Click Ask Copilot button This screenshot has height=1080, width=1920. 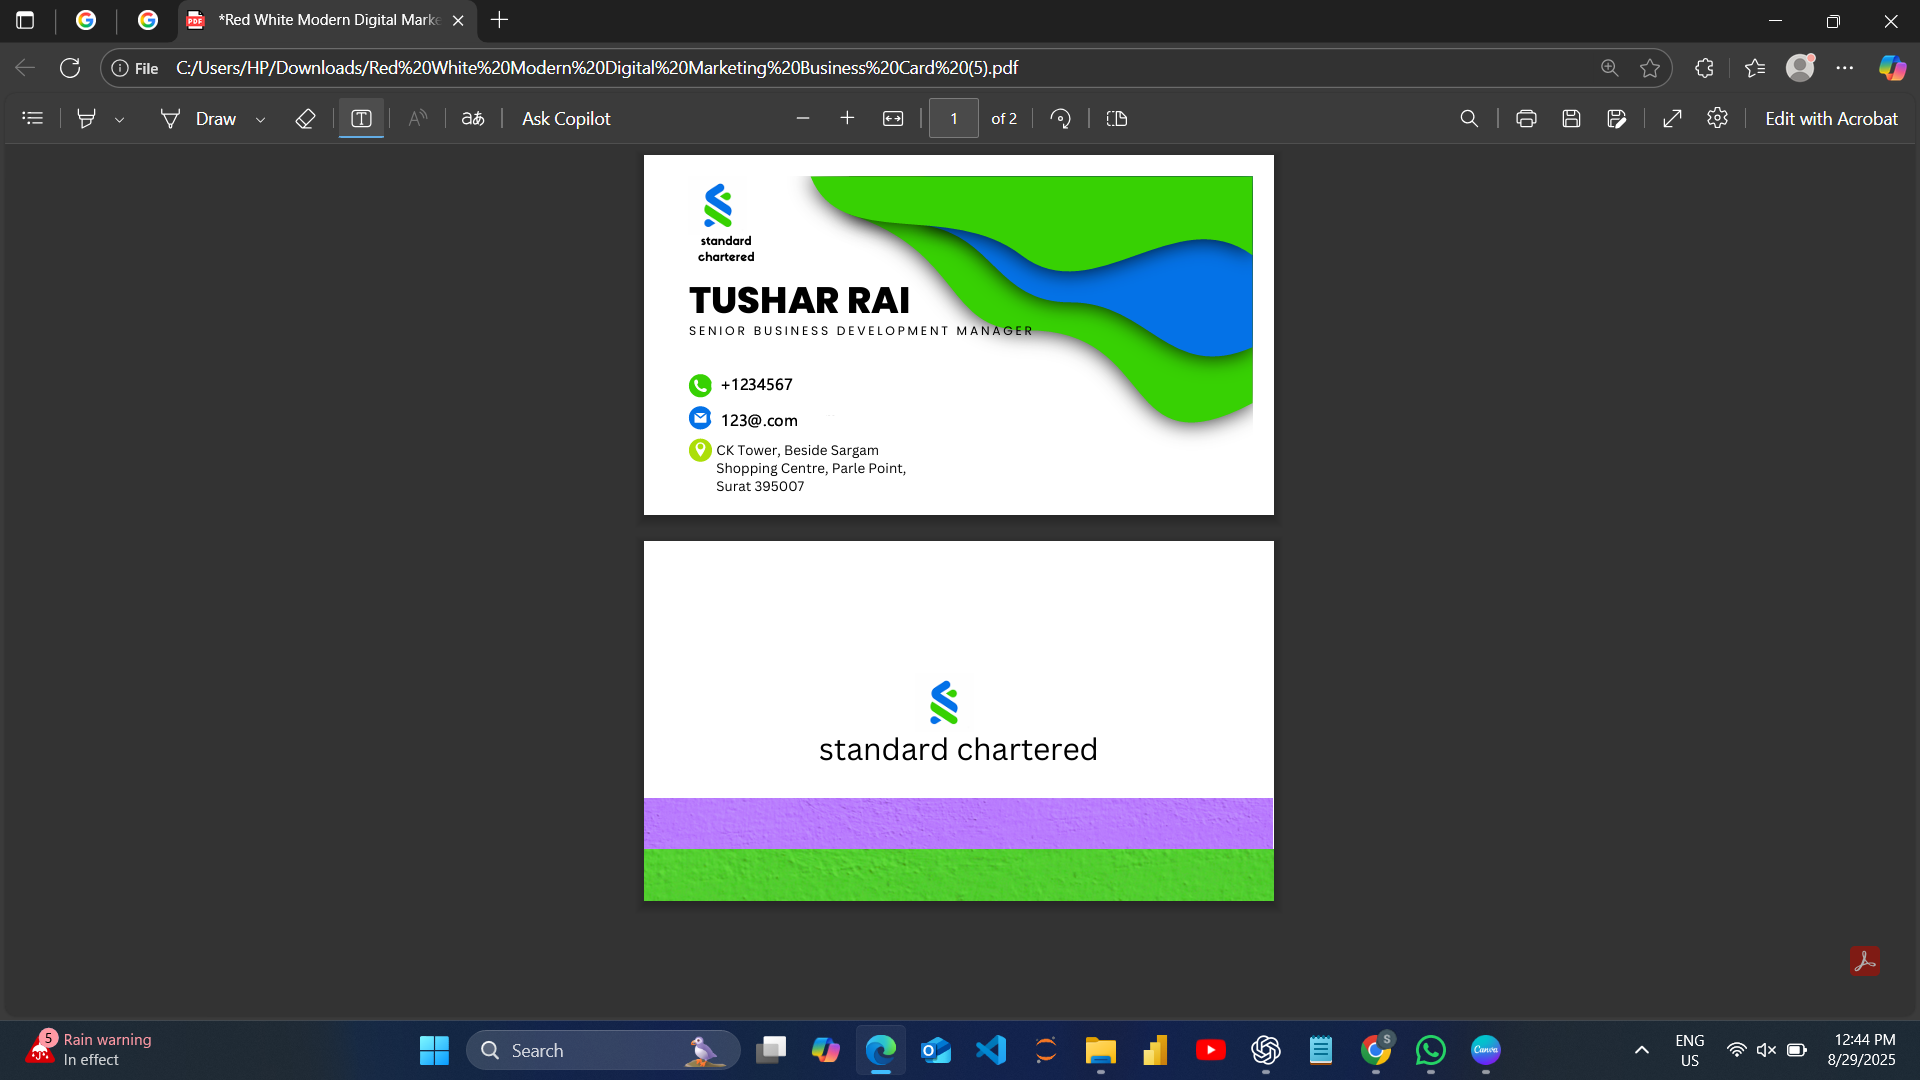tap(566, 118)
